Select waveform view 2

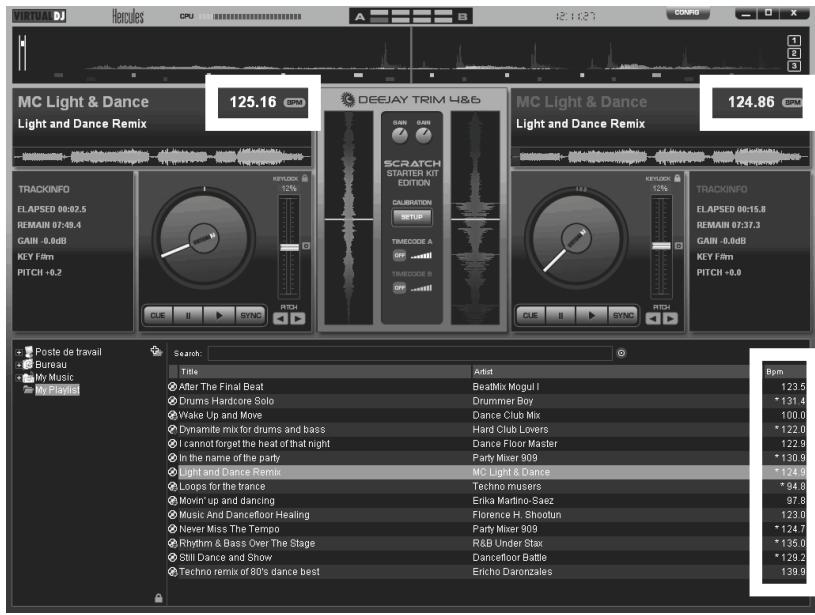pos(794,53)
